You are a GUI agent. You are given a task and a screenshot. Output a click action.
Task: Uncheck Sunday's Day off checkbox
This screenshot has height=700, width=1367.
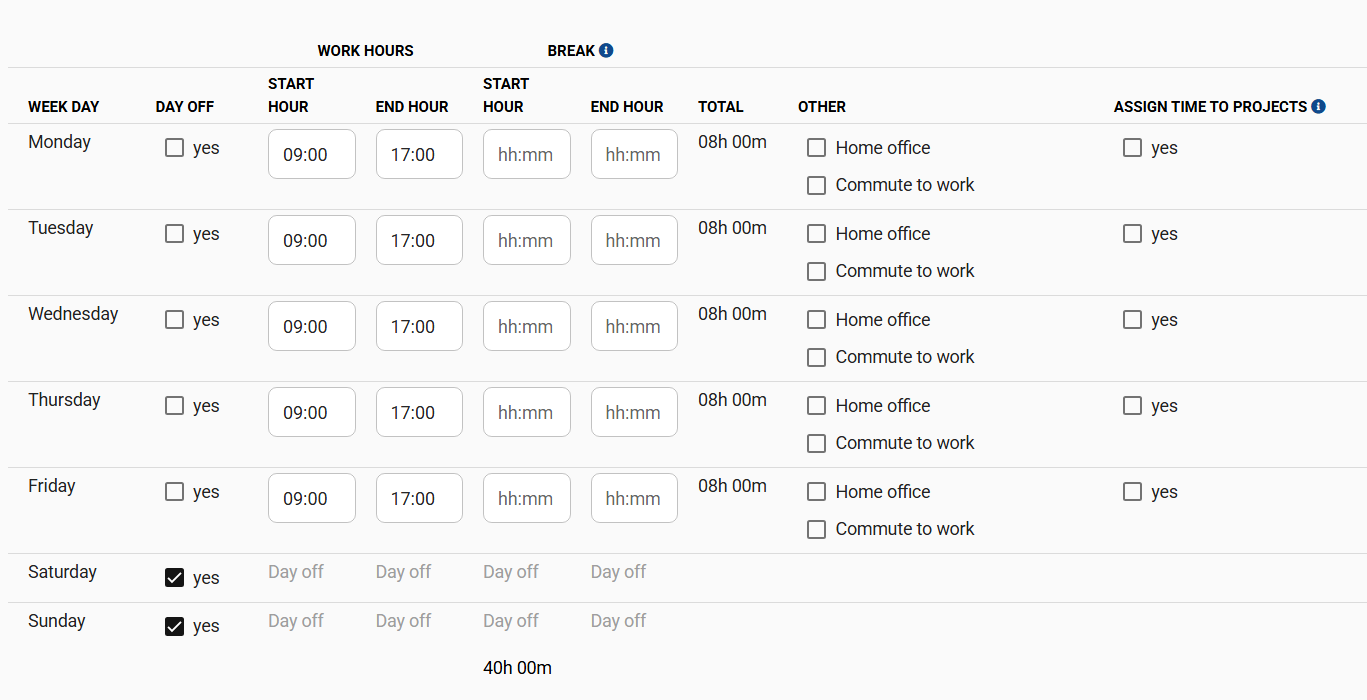(x=175, y=626)
